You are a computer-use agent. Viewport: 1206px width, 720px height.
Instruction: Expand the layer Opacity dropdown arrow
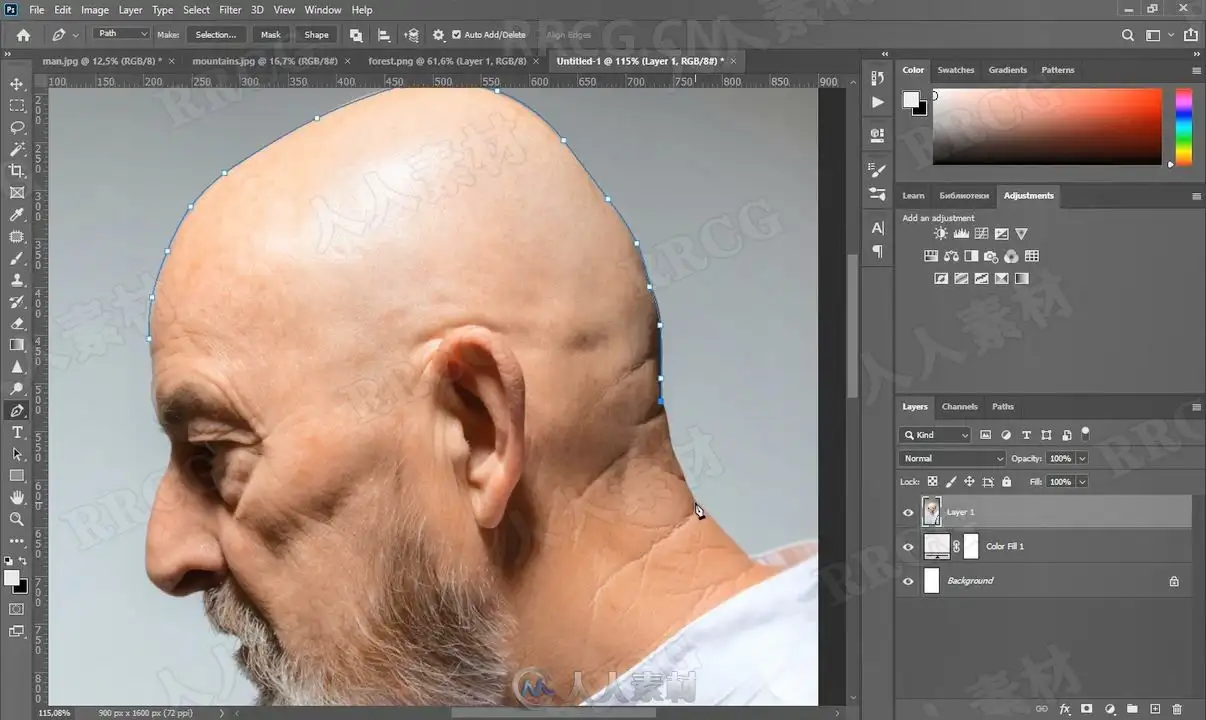coord(1082,458)
